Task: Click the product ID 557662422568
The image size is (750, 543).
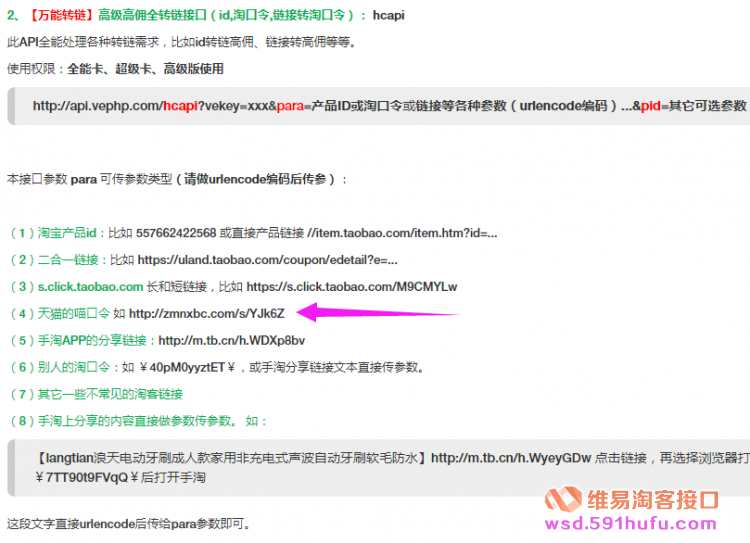Action: click(x=176, y=233)
